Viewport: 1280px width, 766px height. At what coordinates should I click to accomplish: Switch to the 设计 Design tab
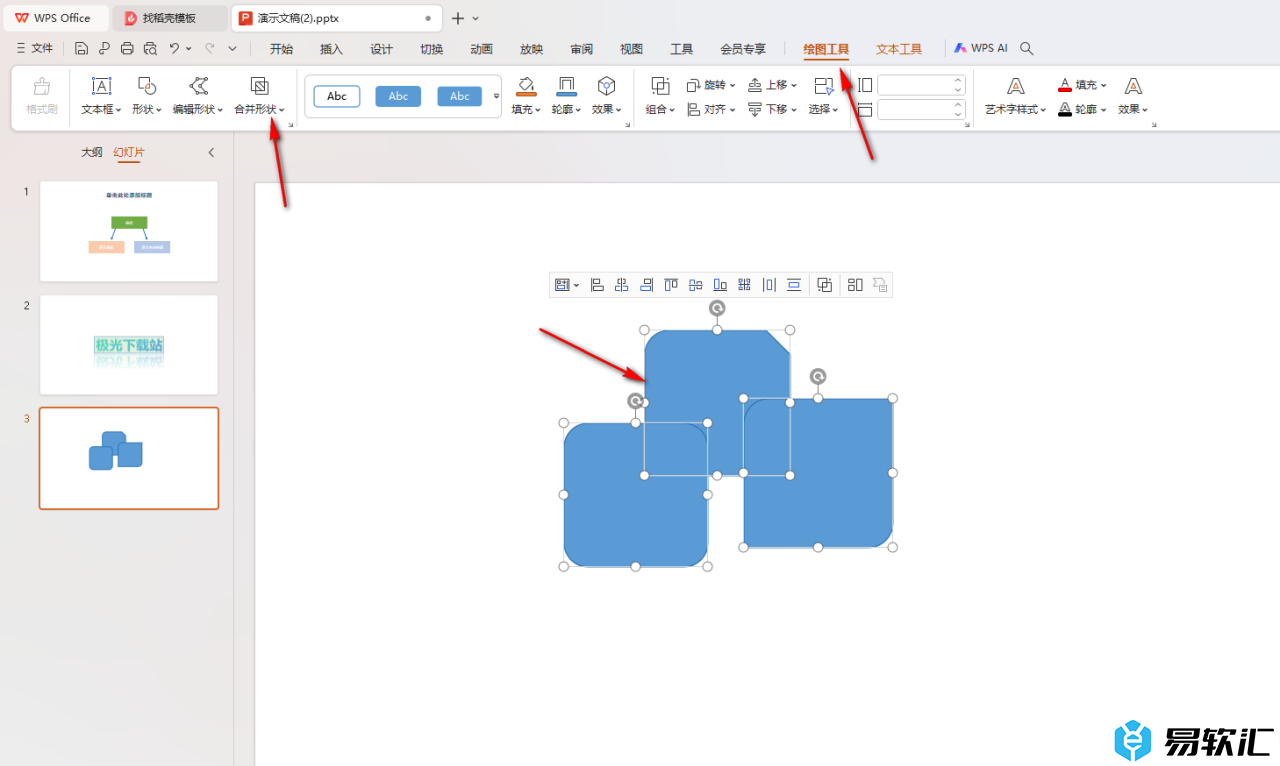(381, 49)
